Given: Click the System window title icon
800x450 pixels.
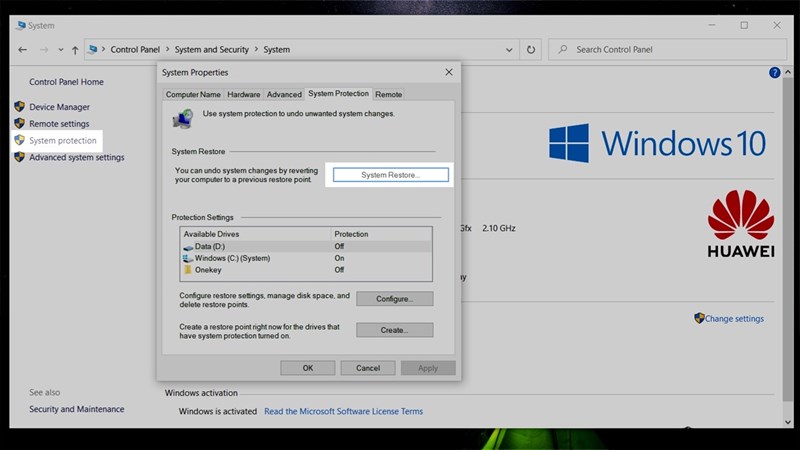Looking at the screenshot, I should 21,26.
